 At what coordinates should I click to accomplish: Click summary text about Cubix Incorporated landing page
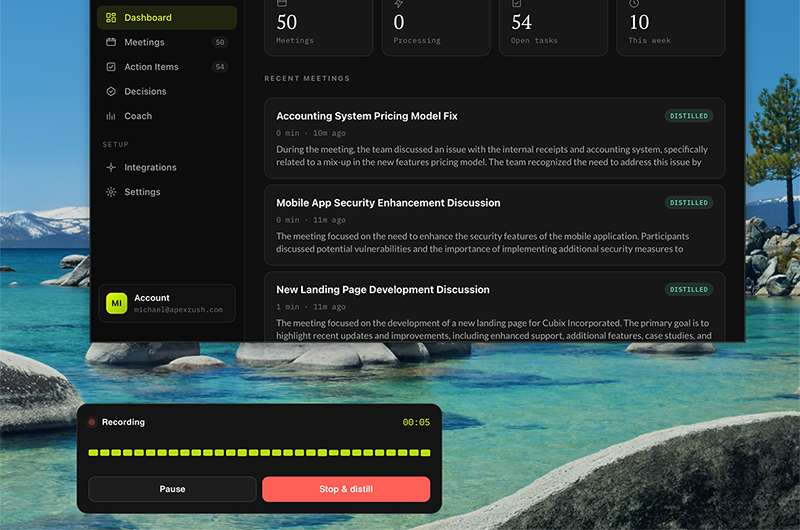pyautogui.click(x=493, y=329)
